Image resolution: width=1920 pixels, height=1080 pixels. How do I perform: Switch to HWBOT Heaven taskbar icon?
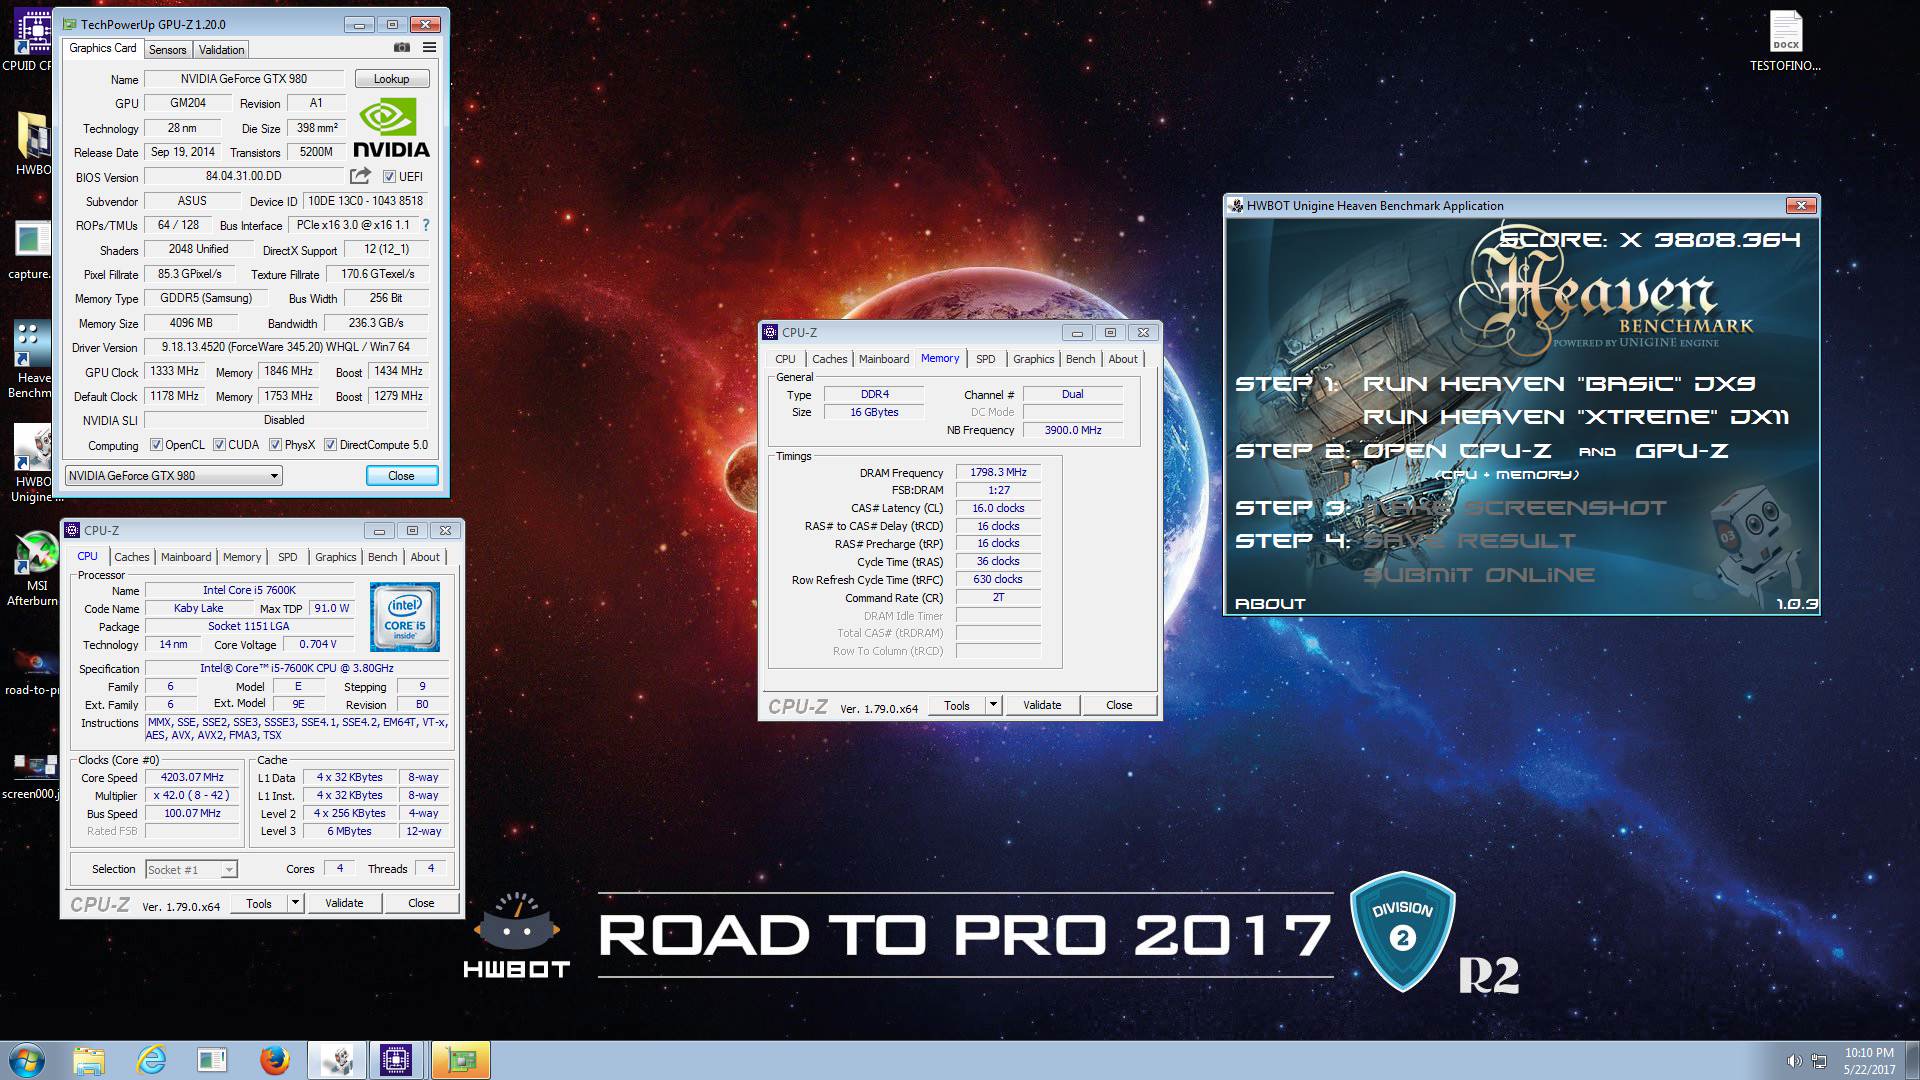336,1060
